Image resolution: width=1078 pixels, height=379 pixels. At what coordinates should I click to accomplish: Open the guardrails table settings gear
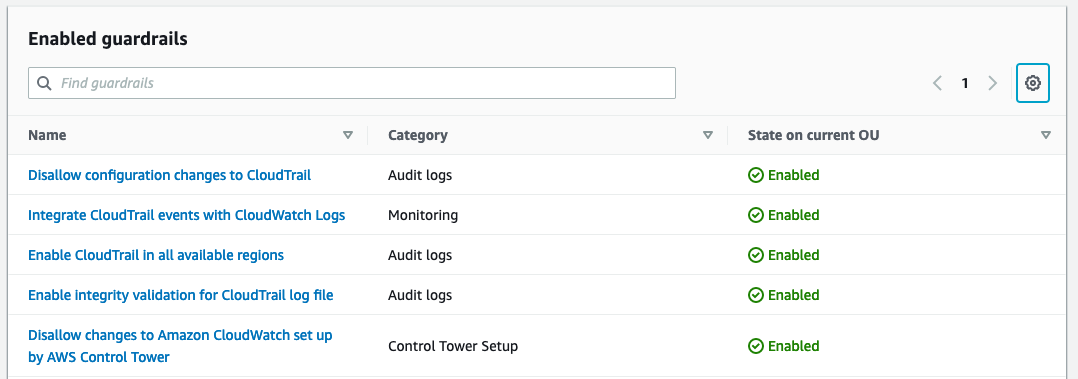pyautogui.click(x=1033, y=83)
